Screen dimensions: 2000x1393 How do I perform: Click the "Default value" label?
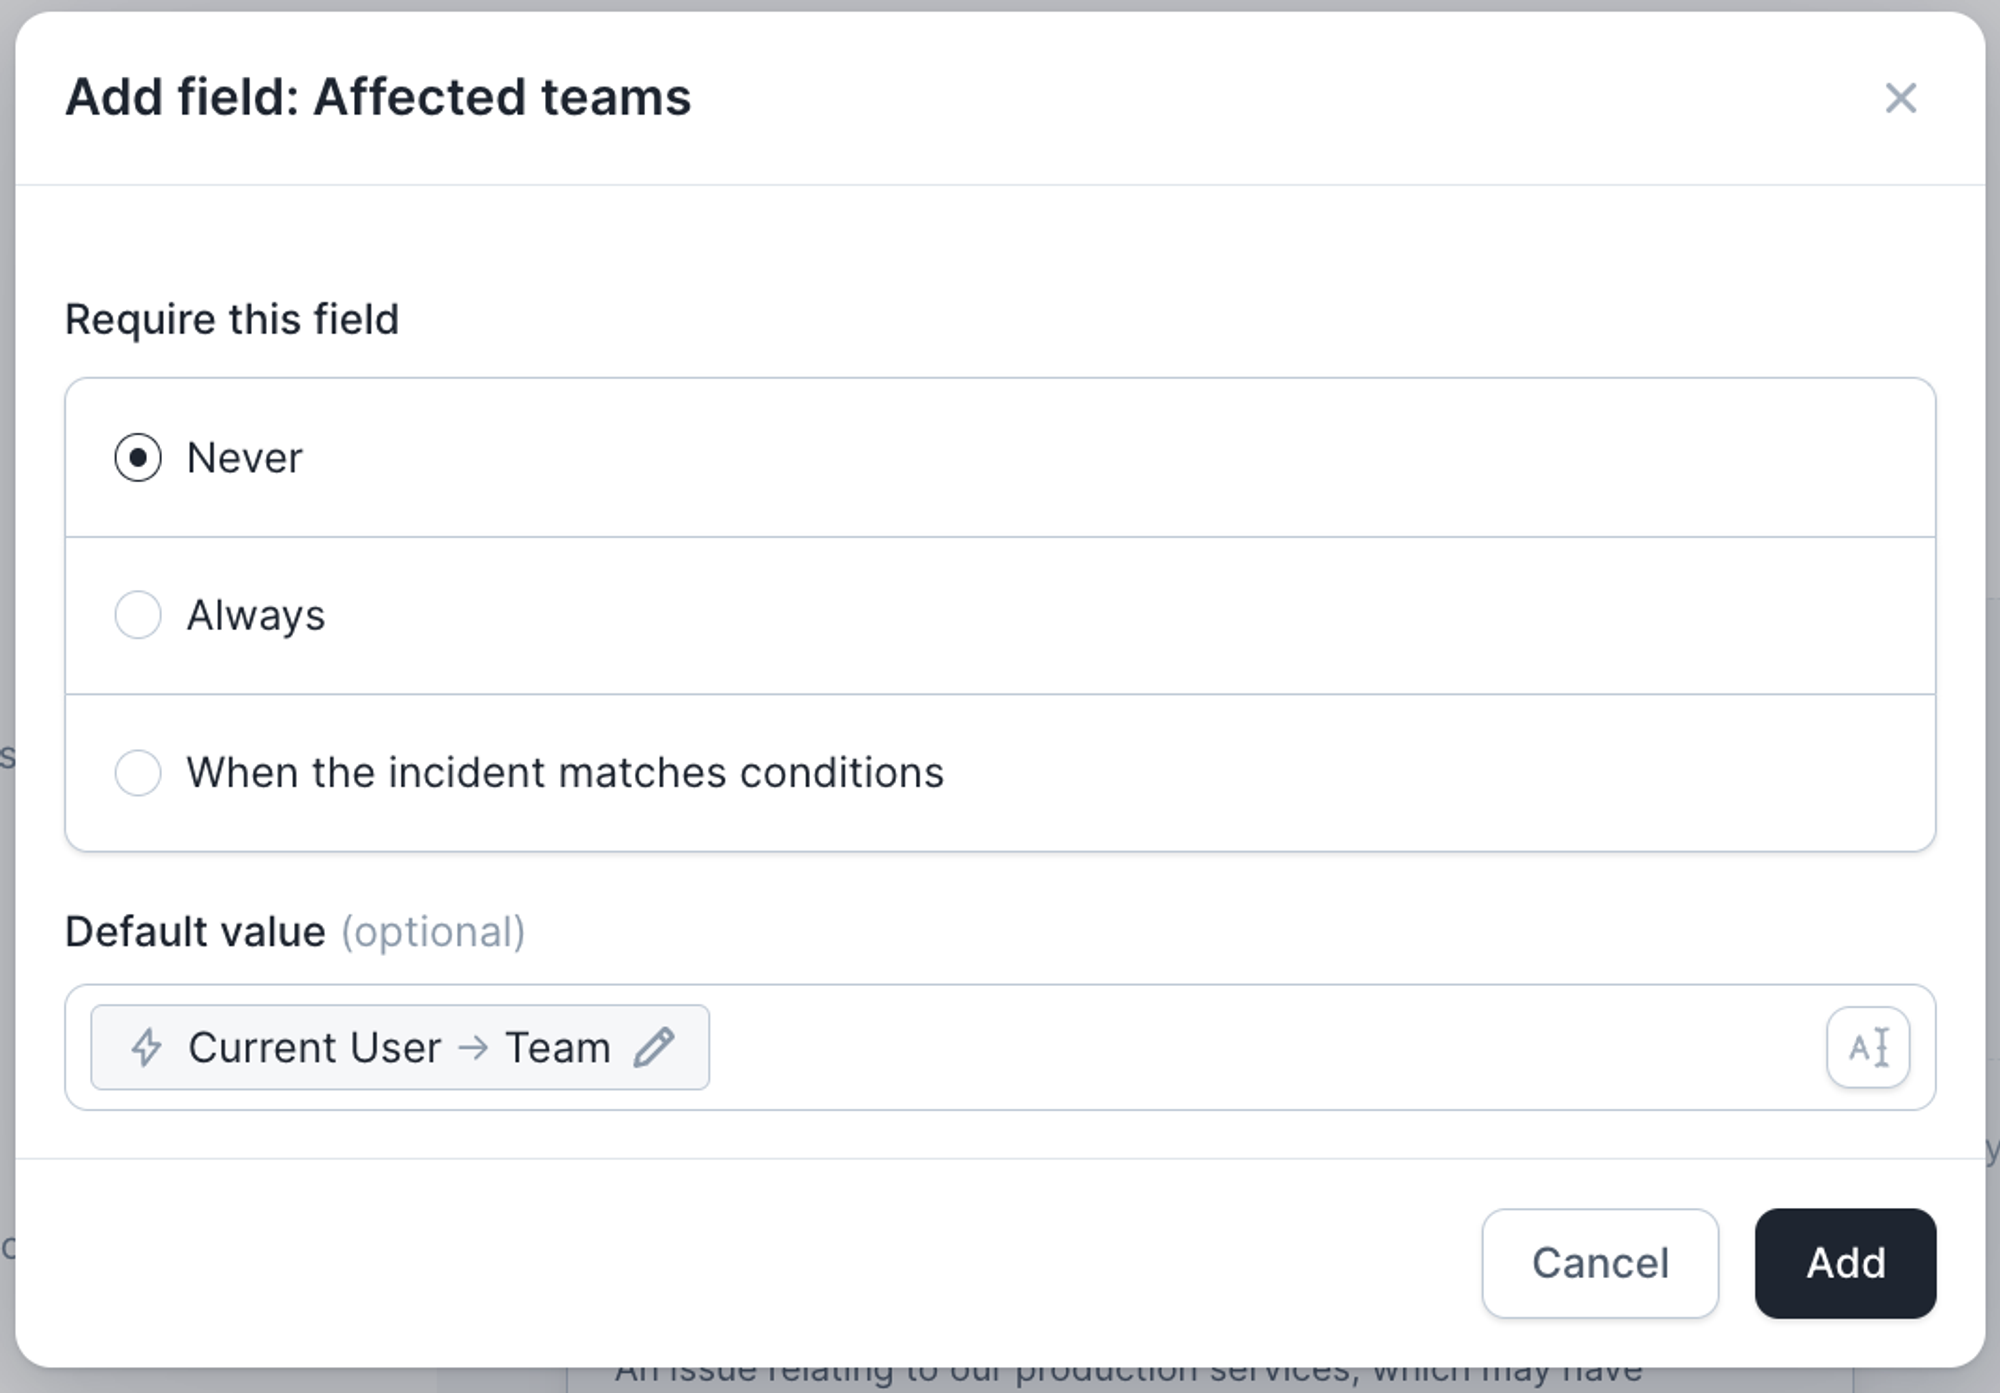pyautogui.click(x=195, y=932)
